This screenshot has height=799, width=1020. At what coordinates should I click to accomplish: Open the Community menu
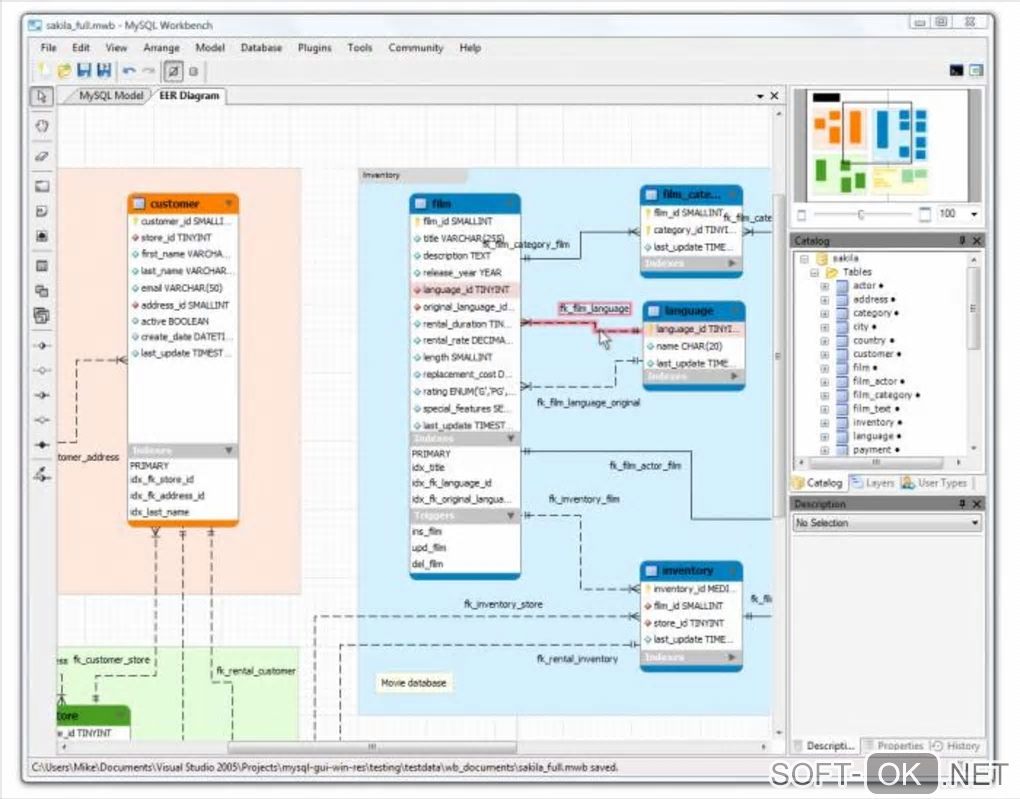[x=416, y=48]
